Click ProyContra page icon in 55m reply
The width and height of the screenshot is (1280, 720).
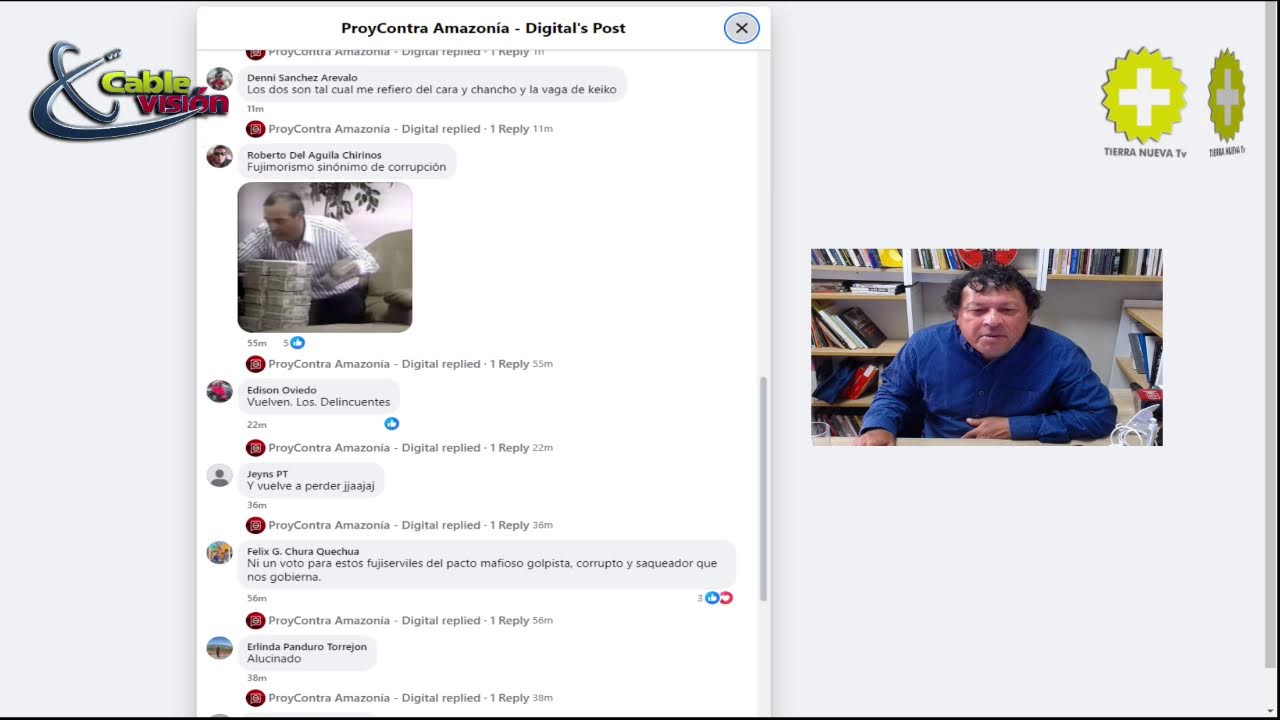click(255, 364)
